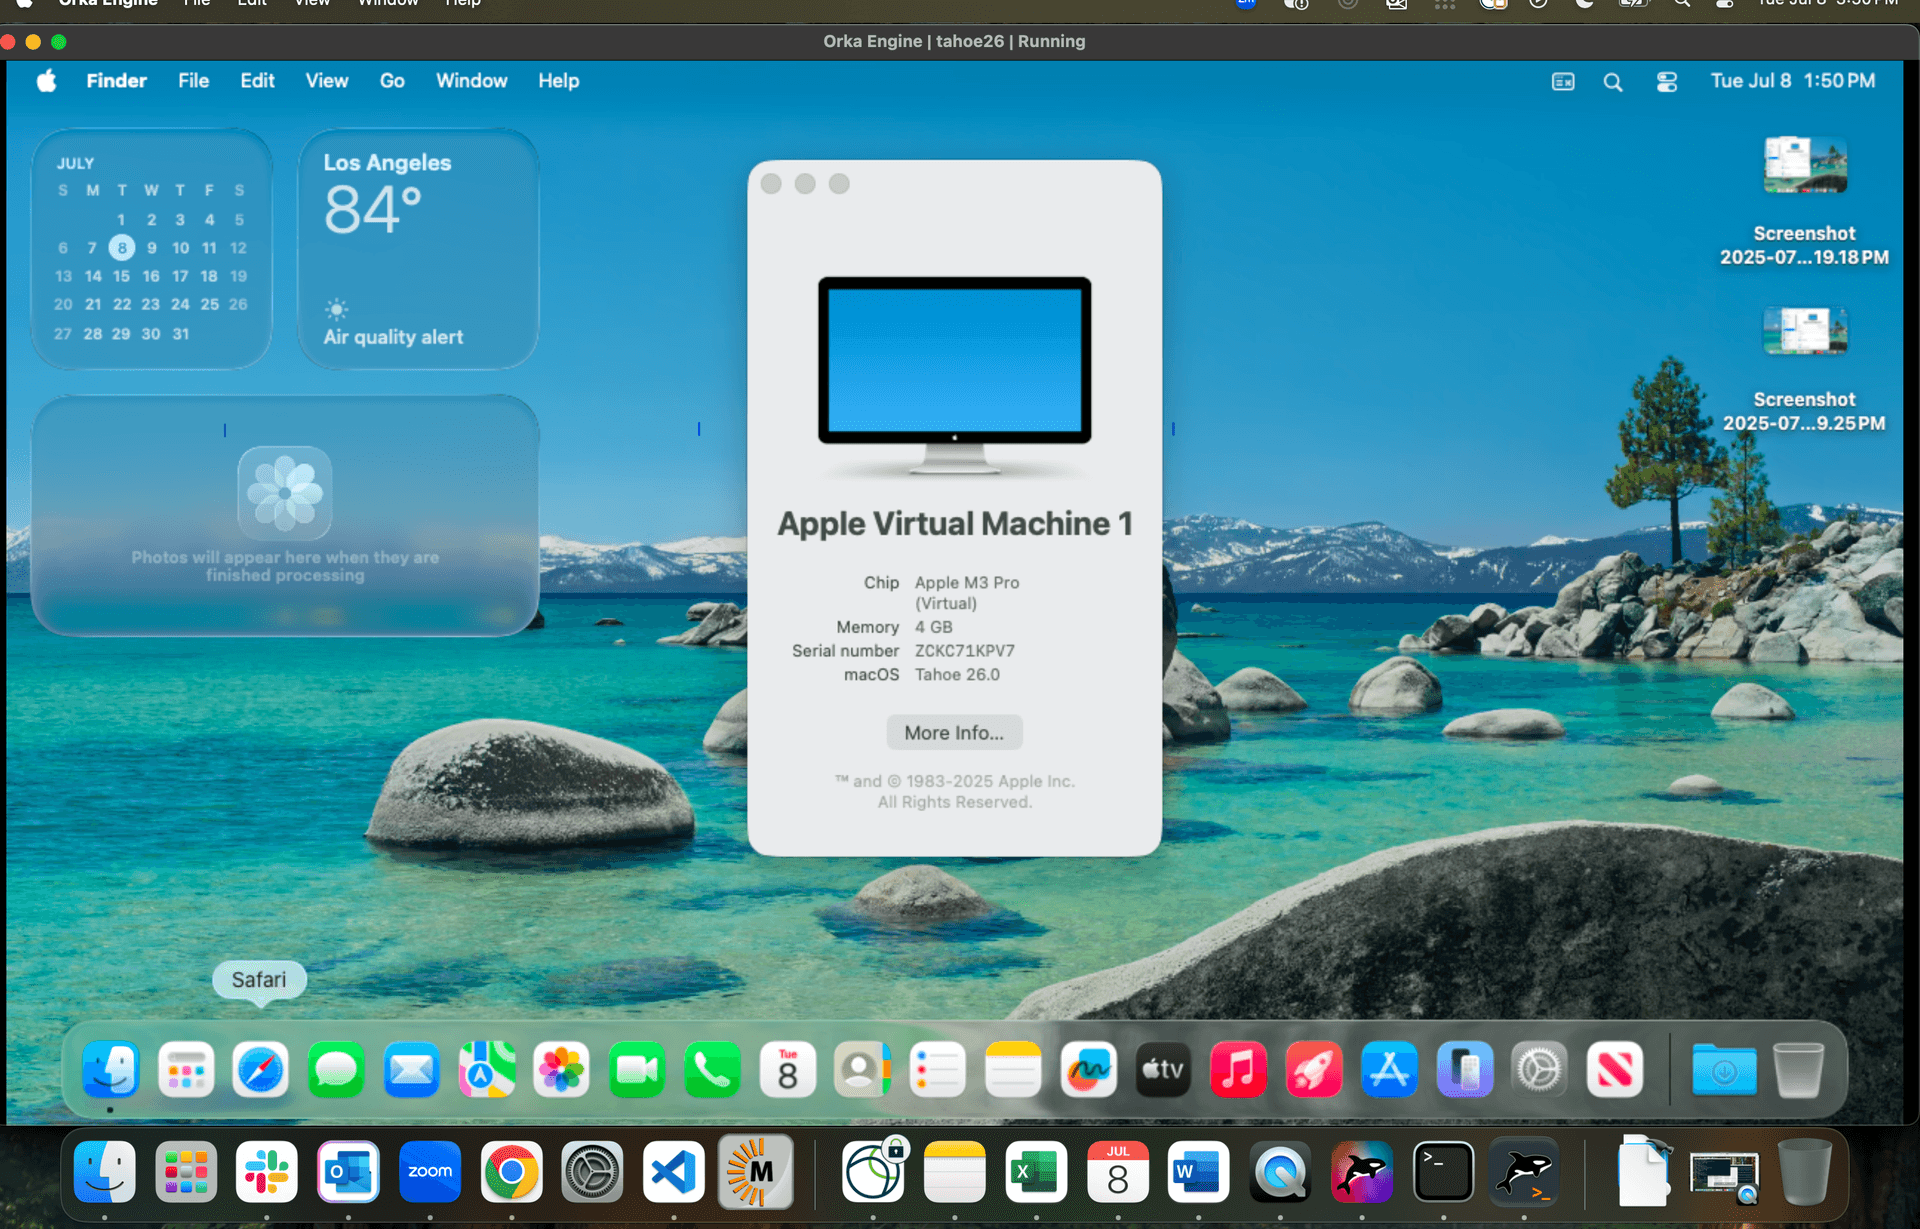Viewport: 1920px width, 1229px height.
Task: Open the App Store from the dock
Action: tap(1389, 1069)
